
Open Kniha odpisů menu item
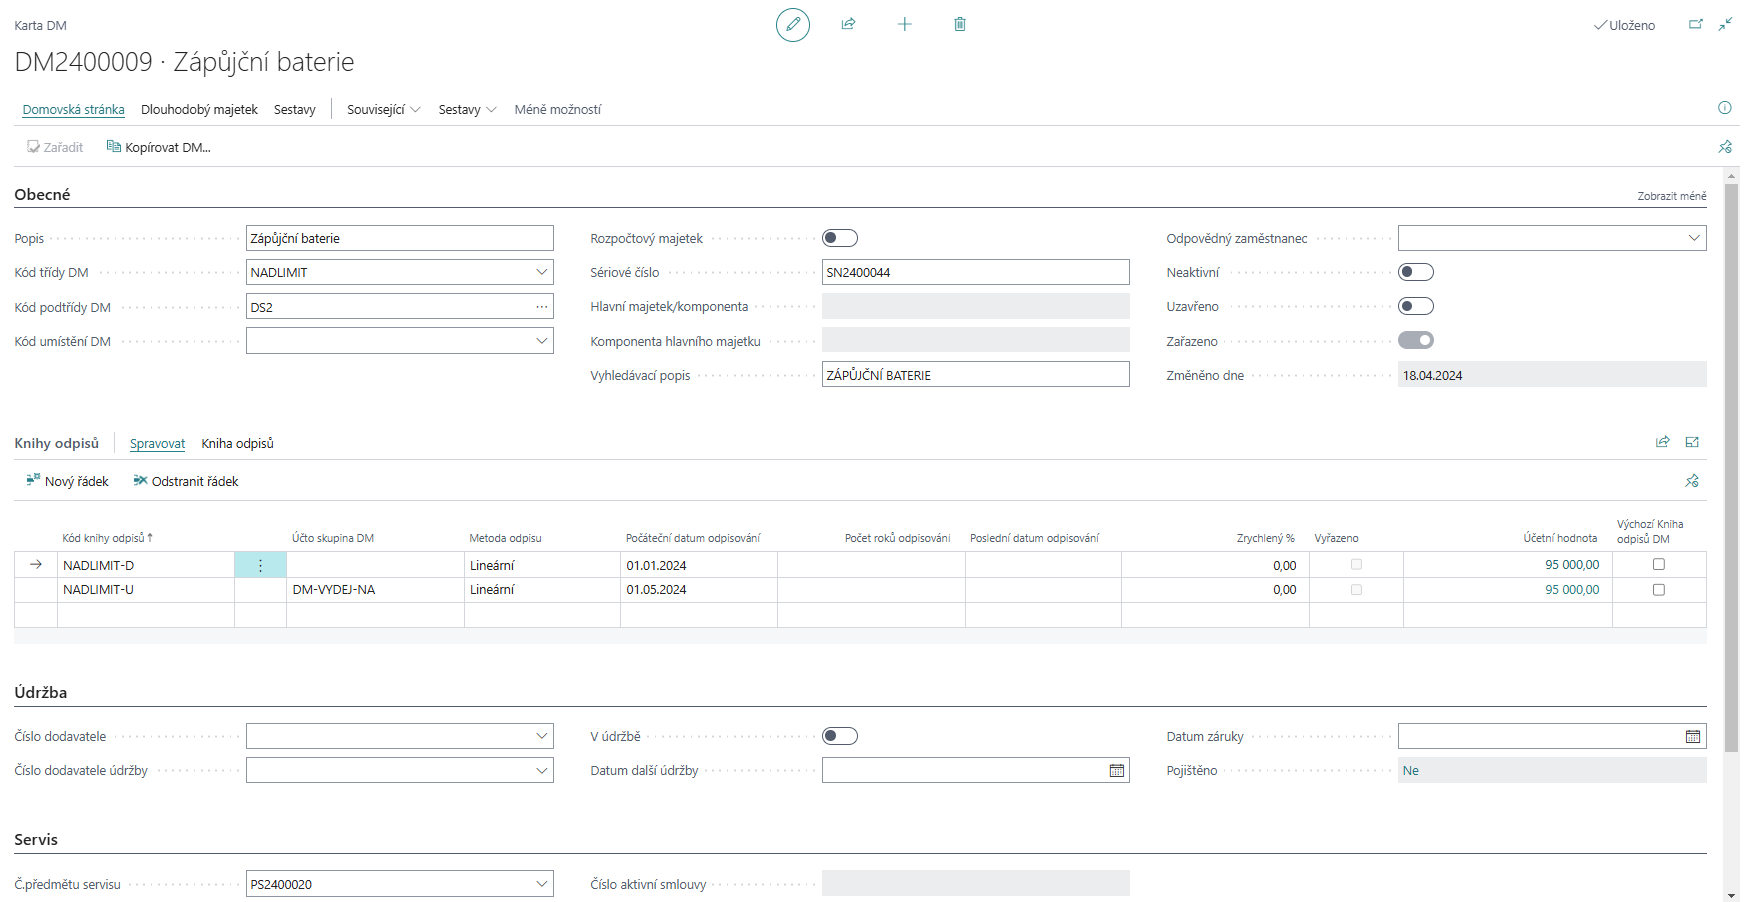click(237, 443)
